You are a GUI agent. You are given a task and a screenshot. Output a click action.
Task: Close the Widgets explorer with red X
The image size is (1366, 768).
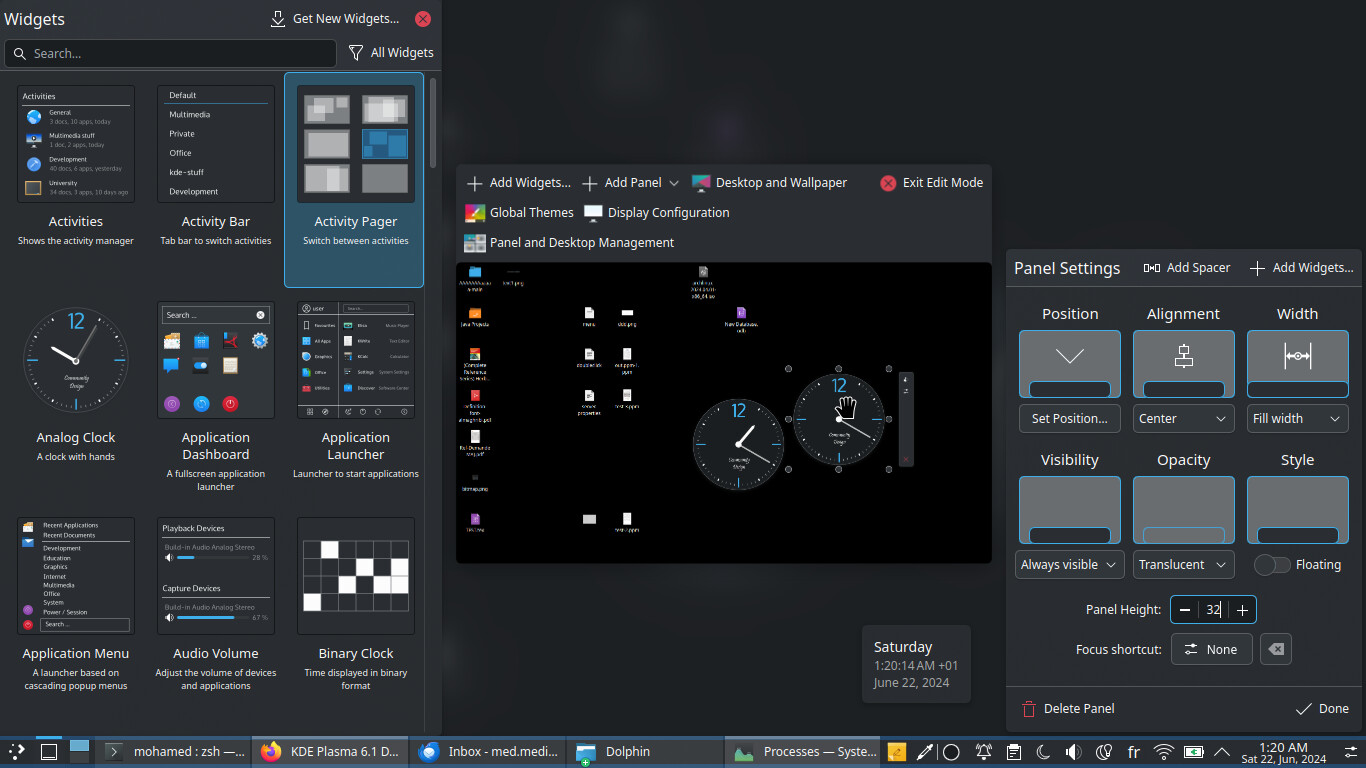pyautogui.click(x=423, y=19)
